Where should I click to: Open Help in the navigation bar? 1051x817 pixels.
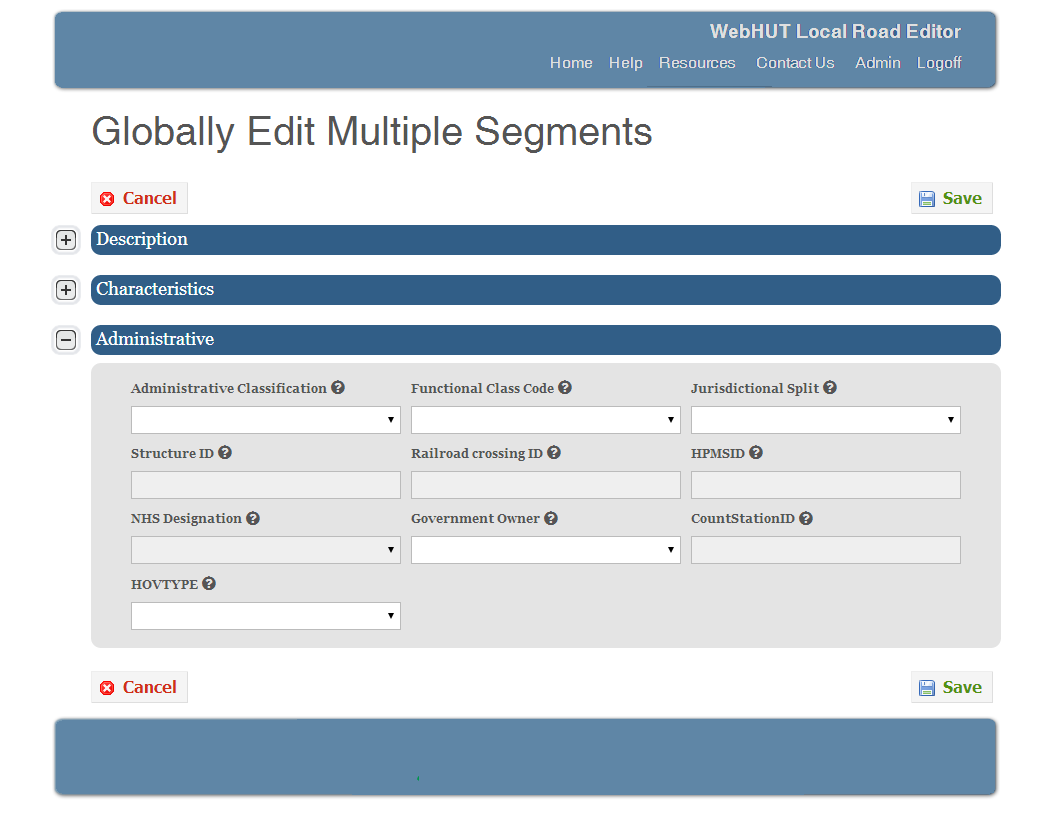(625, 63)
